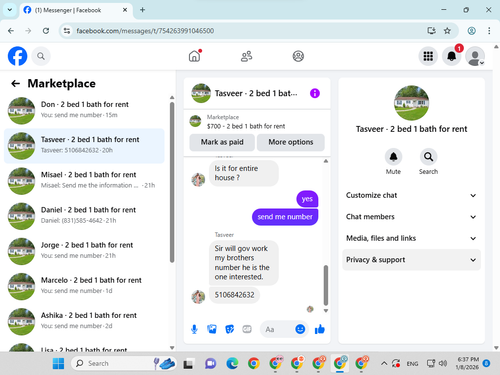Image resolution: width=500 pixels, height=375 pixels.
Task: Go to the Home feed icon
Action: point(195,56)
